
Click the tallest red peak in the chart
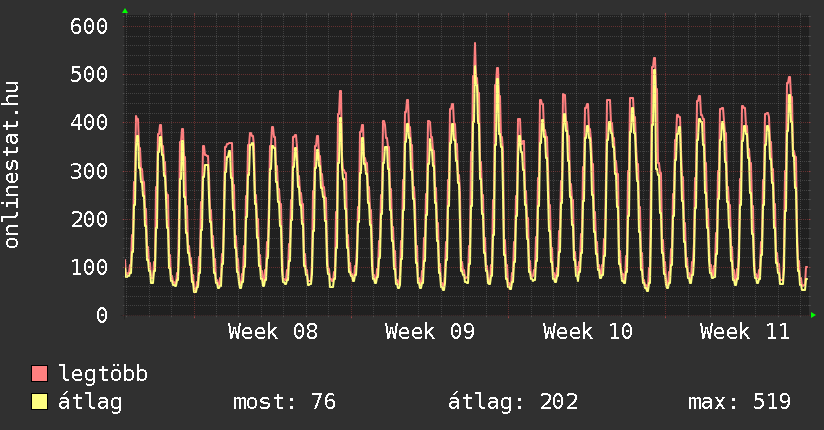coord(475,45)
